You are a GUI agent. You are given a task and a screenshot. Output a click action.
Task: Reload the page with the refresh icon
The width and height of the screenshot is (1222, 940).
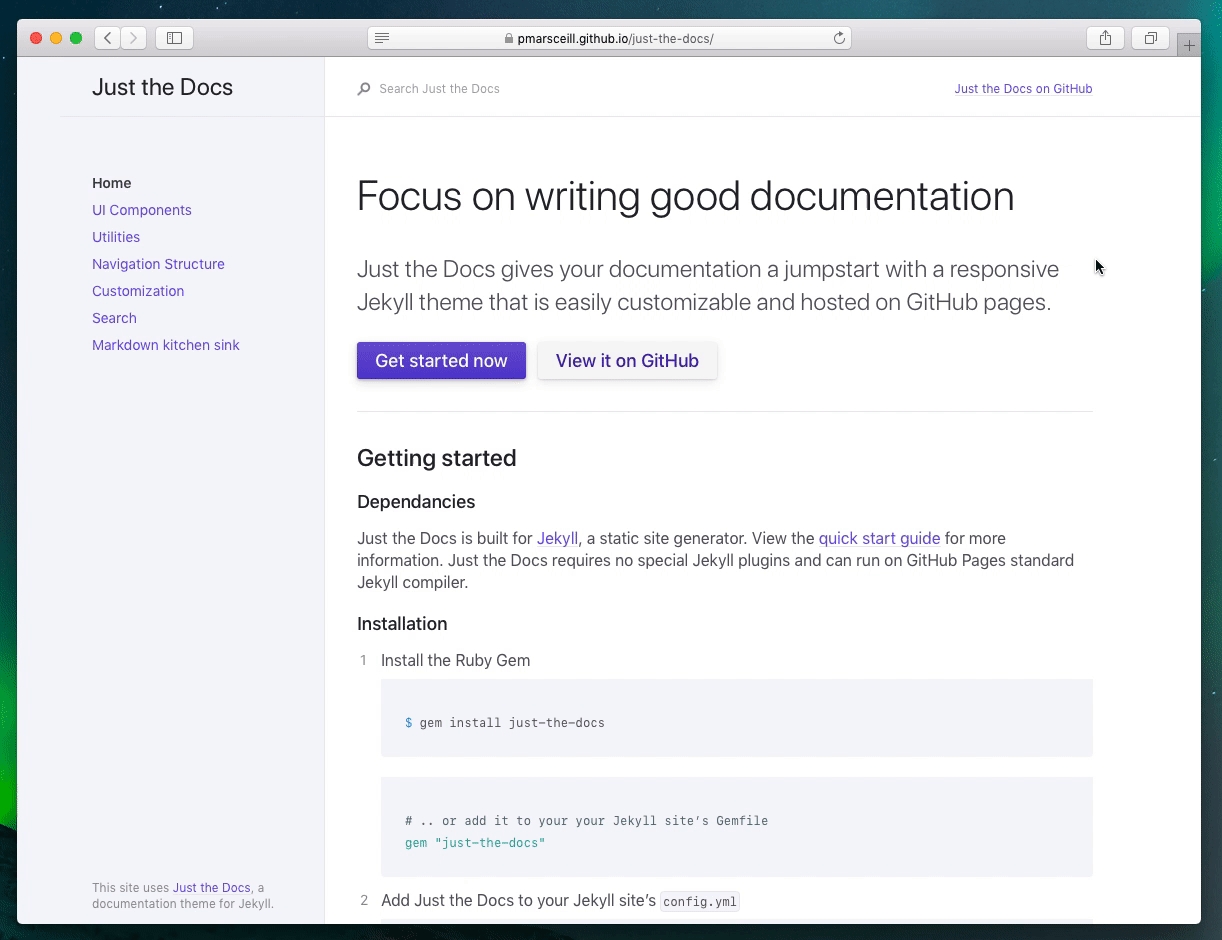click(839, 38)
